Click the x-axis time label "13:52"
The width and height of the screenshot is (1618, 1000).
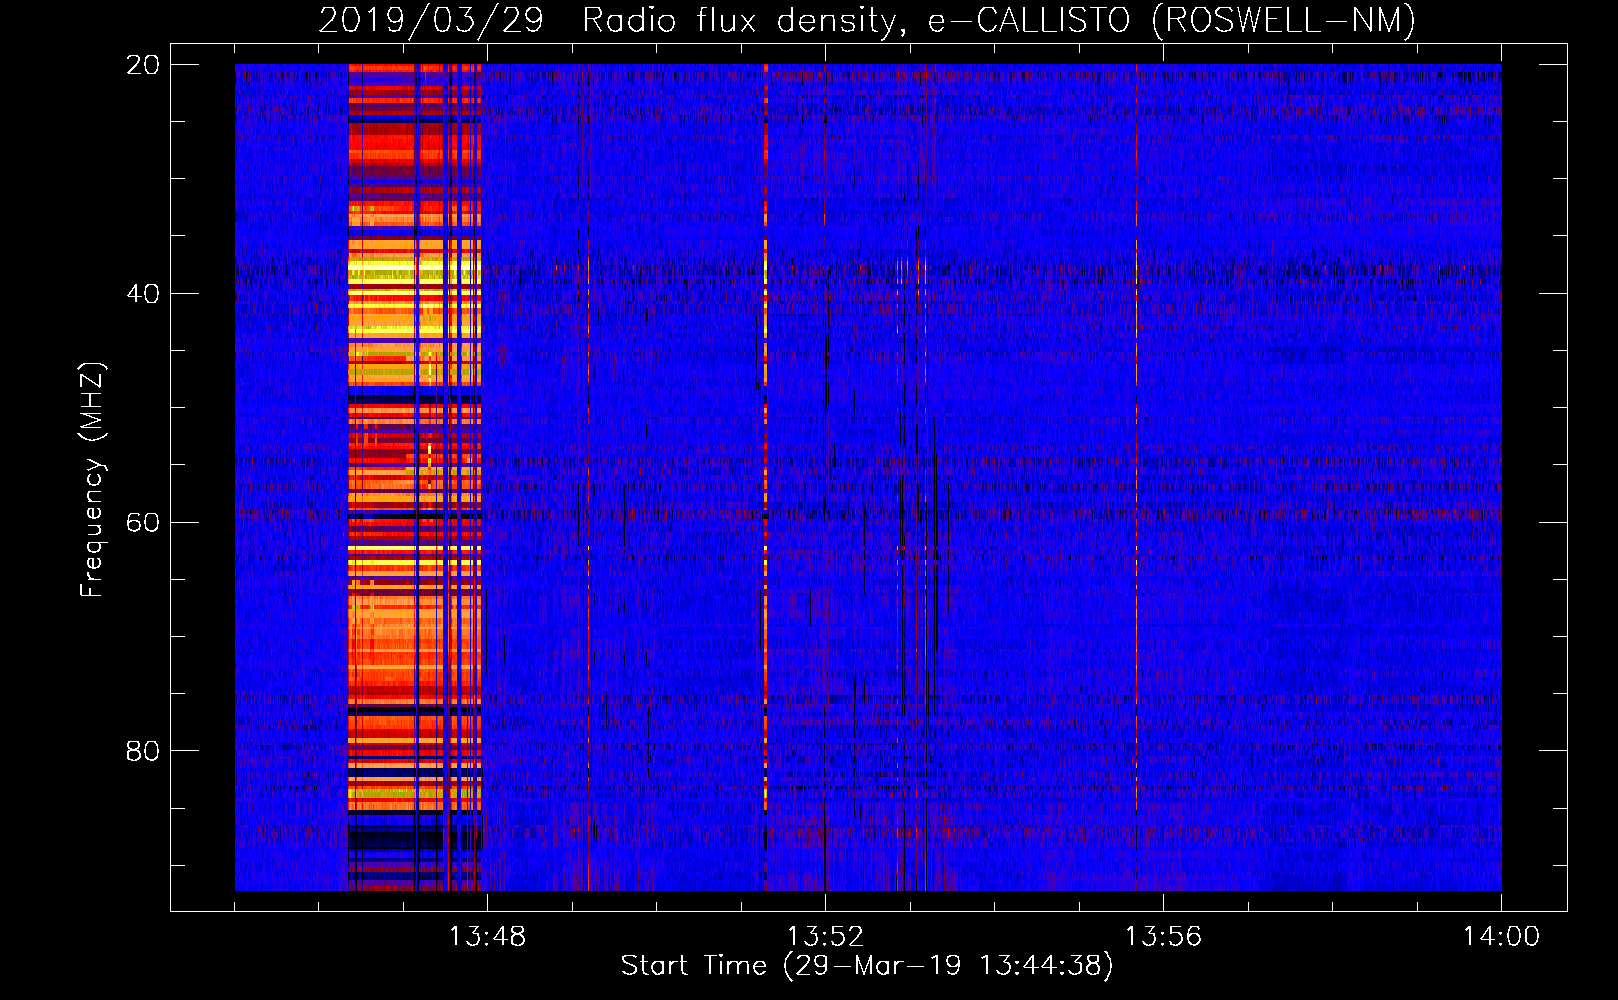click(x=825, y=937)
